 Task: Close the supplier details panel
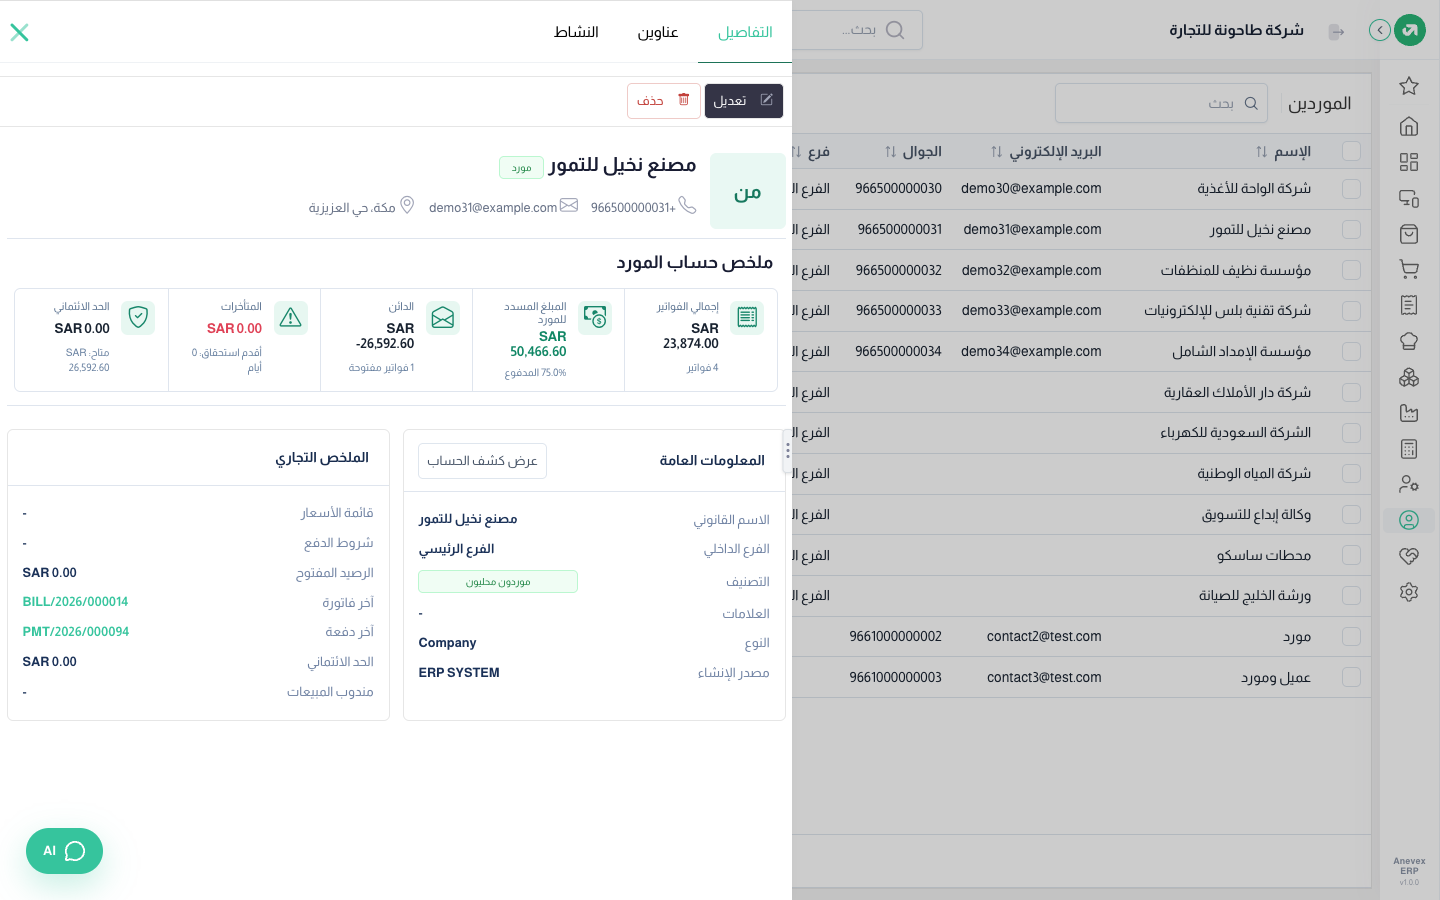click(x=19, y=32)
